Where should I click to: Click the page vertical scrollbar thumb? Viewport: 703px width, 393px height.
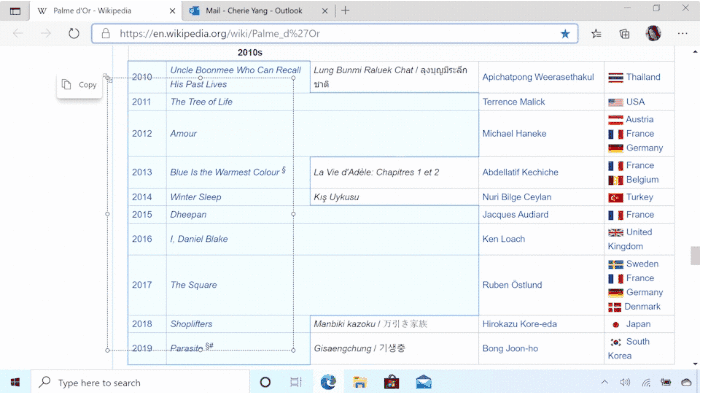[x=695, y=255]
